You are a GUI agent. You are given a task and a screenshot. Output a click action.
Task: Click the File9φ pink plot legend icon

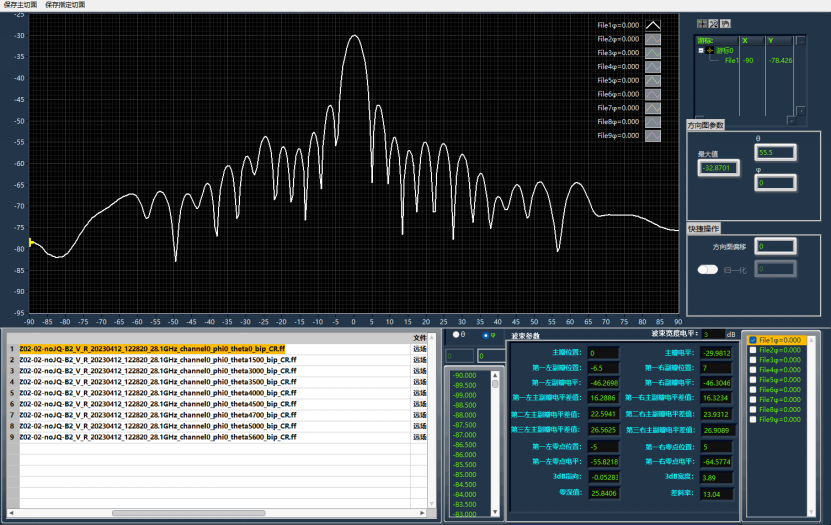pos(653,135)
